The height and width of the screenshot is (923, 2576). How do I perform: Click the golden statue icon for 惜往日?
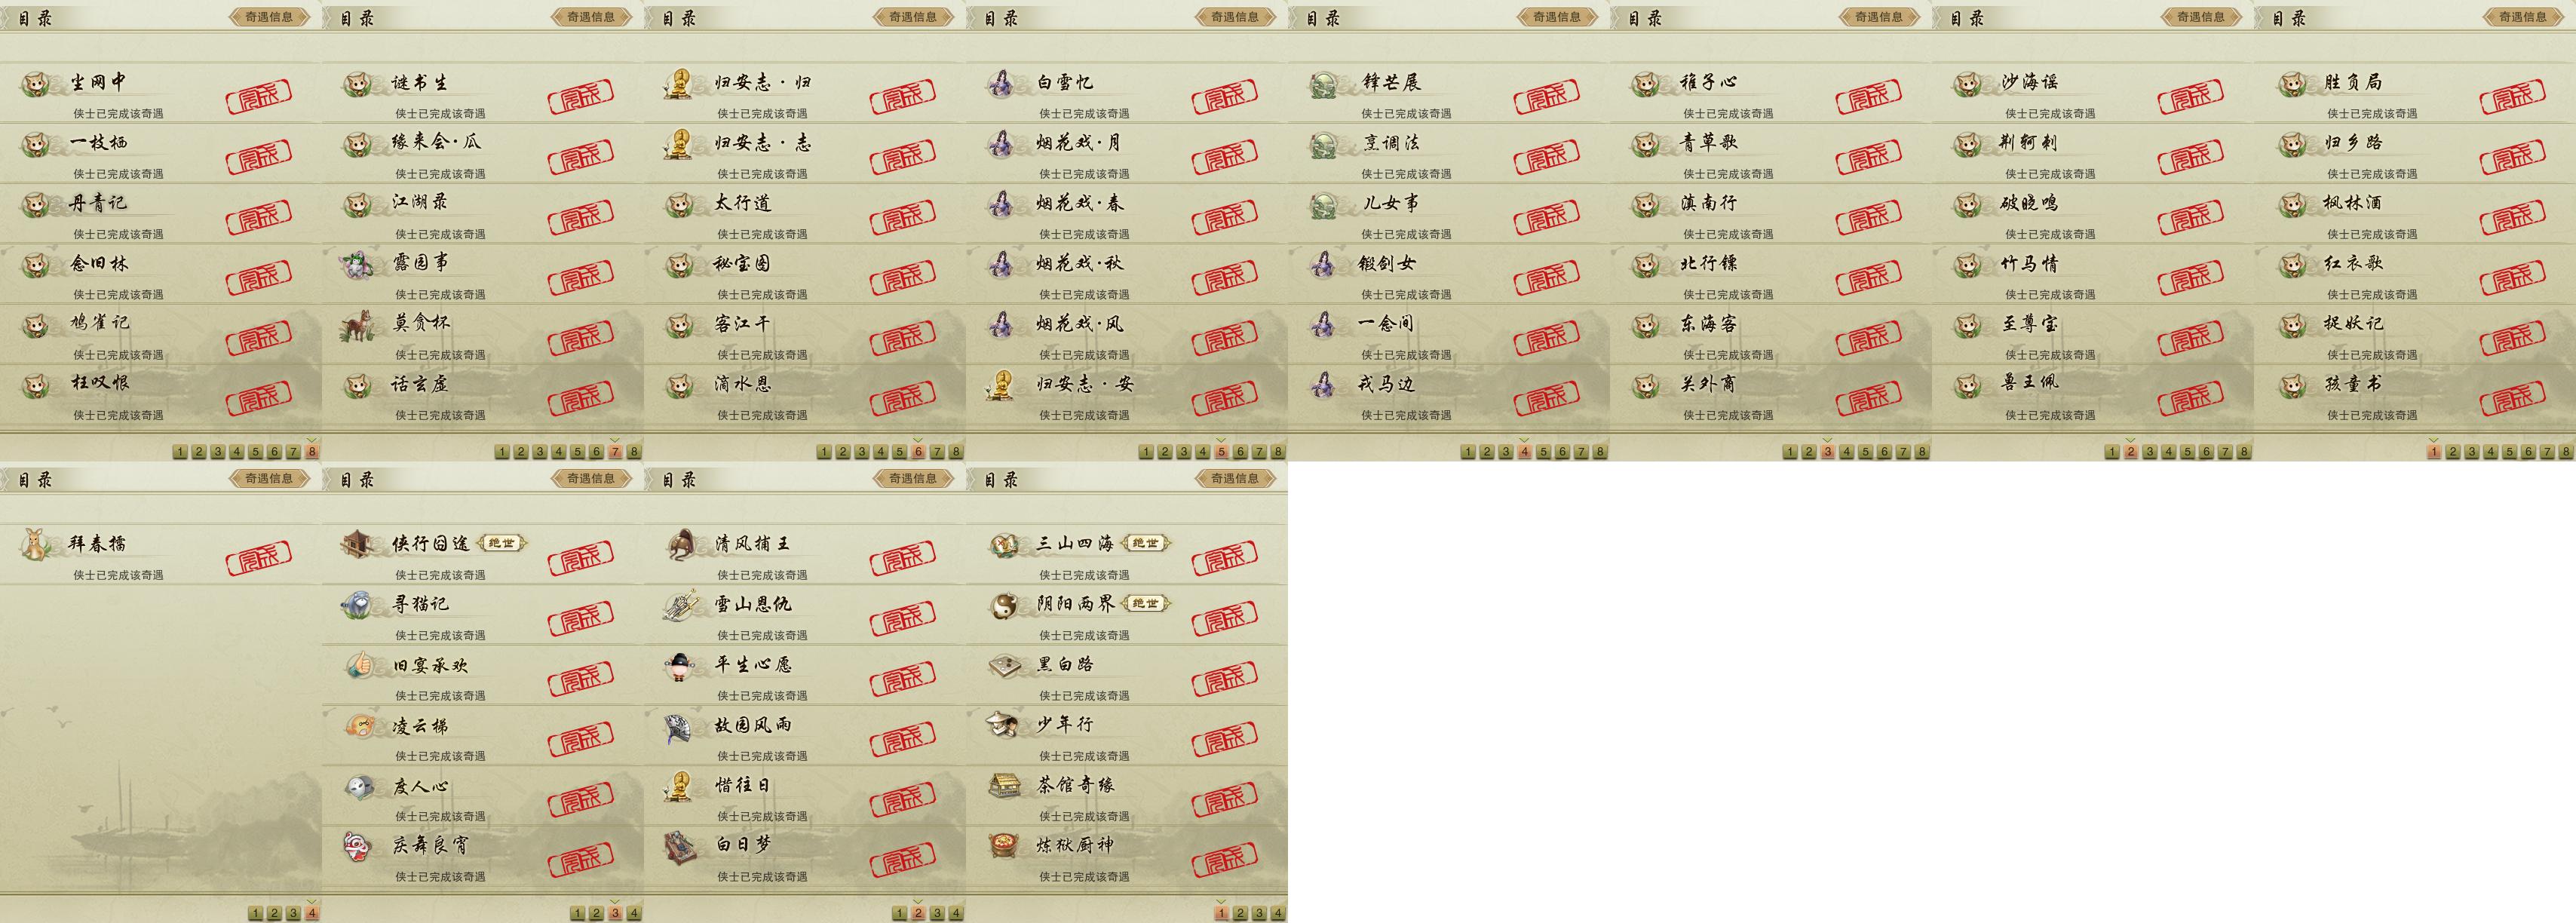(x=681, y=786)
